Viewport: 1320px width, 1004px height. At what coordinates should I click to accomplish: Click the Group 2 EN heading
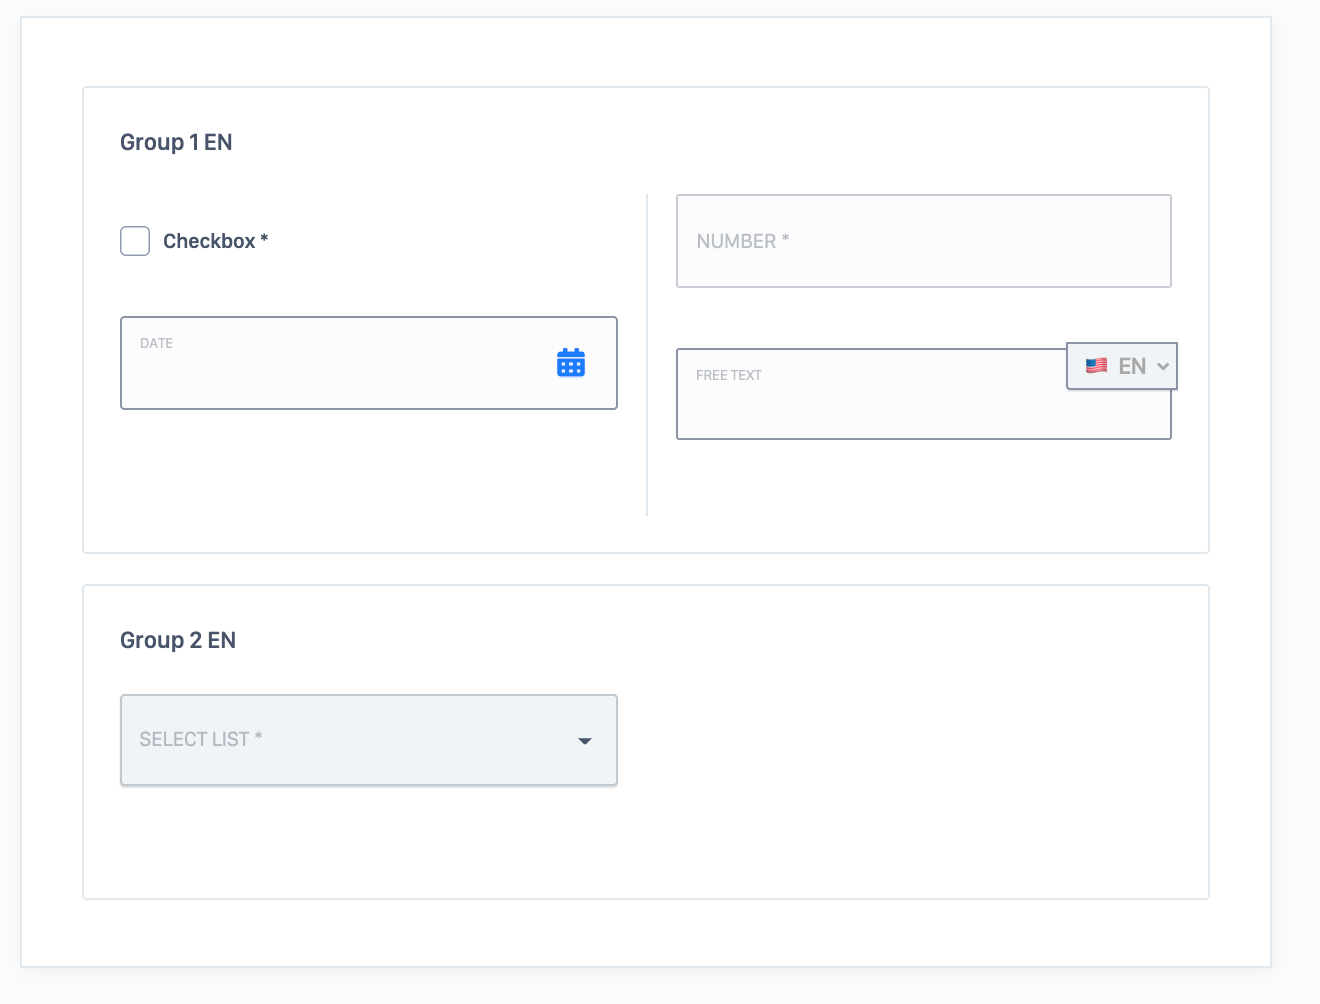(178, 640)
